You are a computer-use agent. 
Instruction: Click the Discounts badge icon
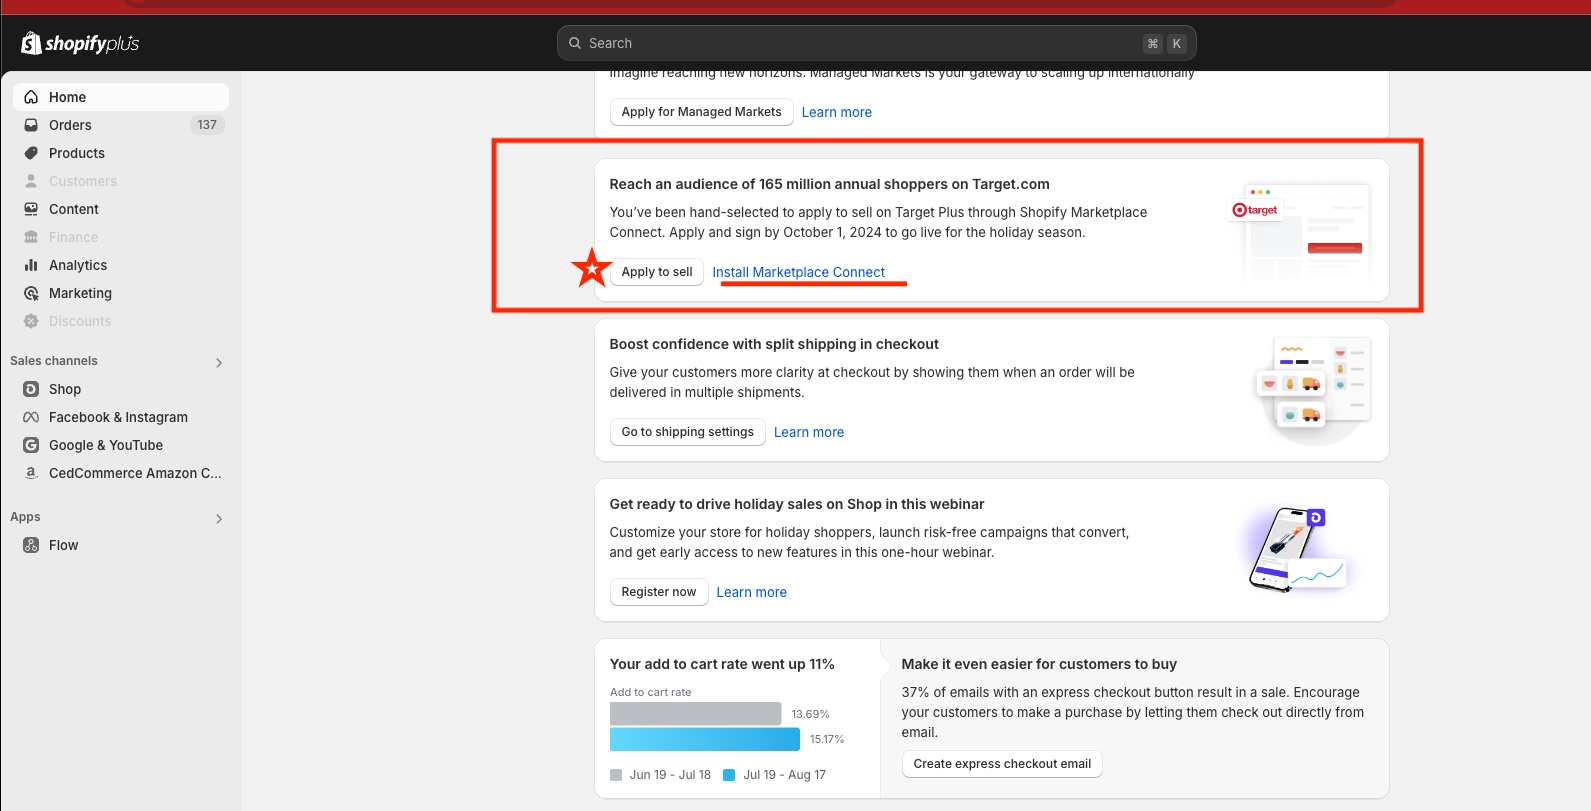[x=31, y=321]
